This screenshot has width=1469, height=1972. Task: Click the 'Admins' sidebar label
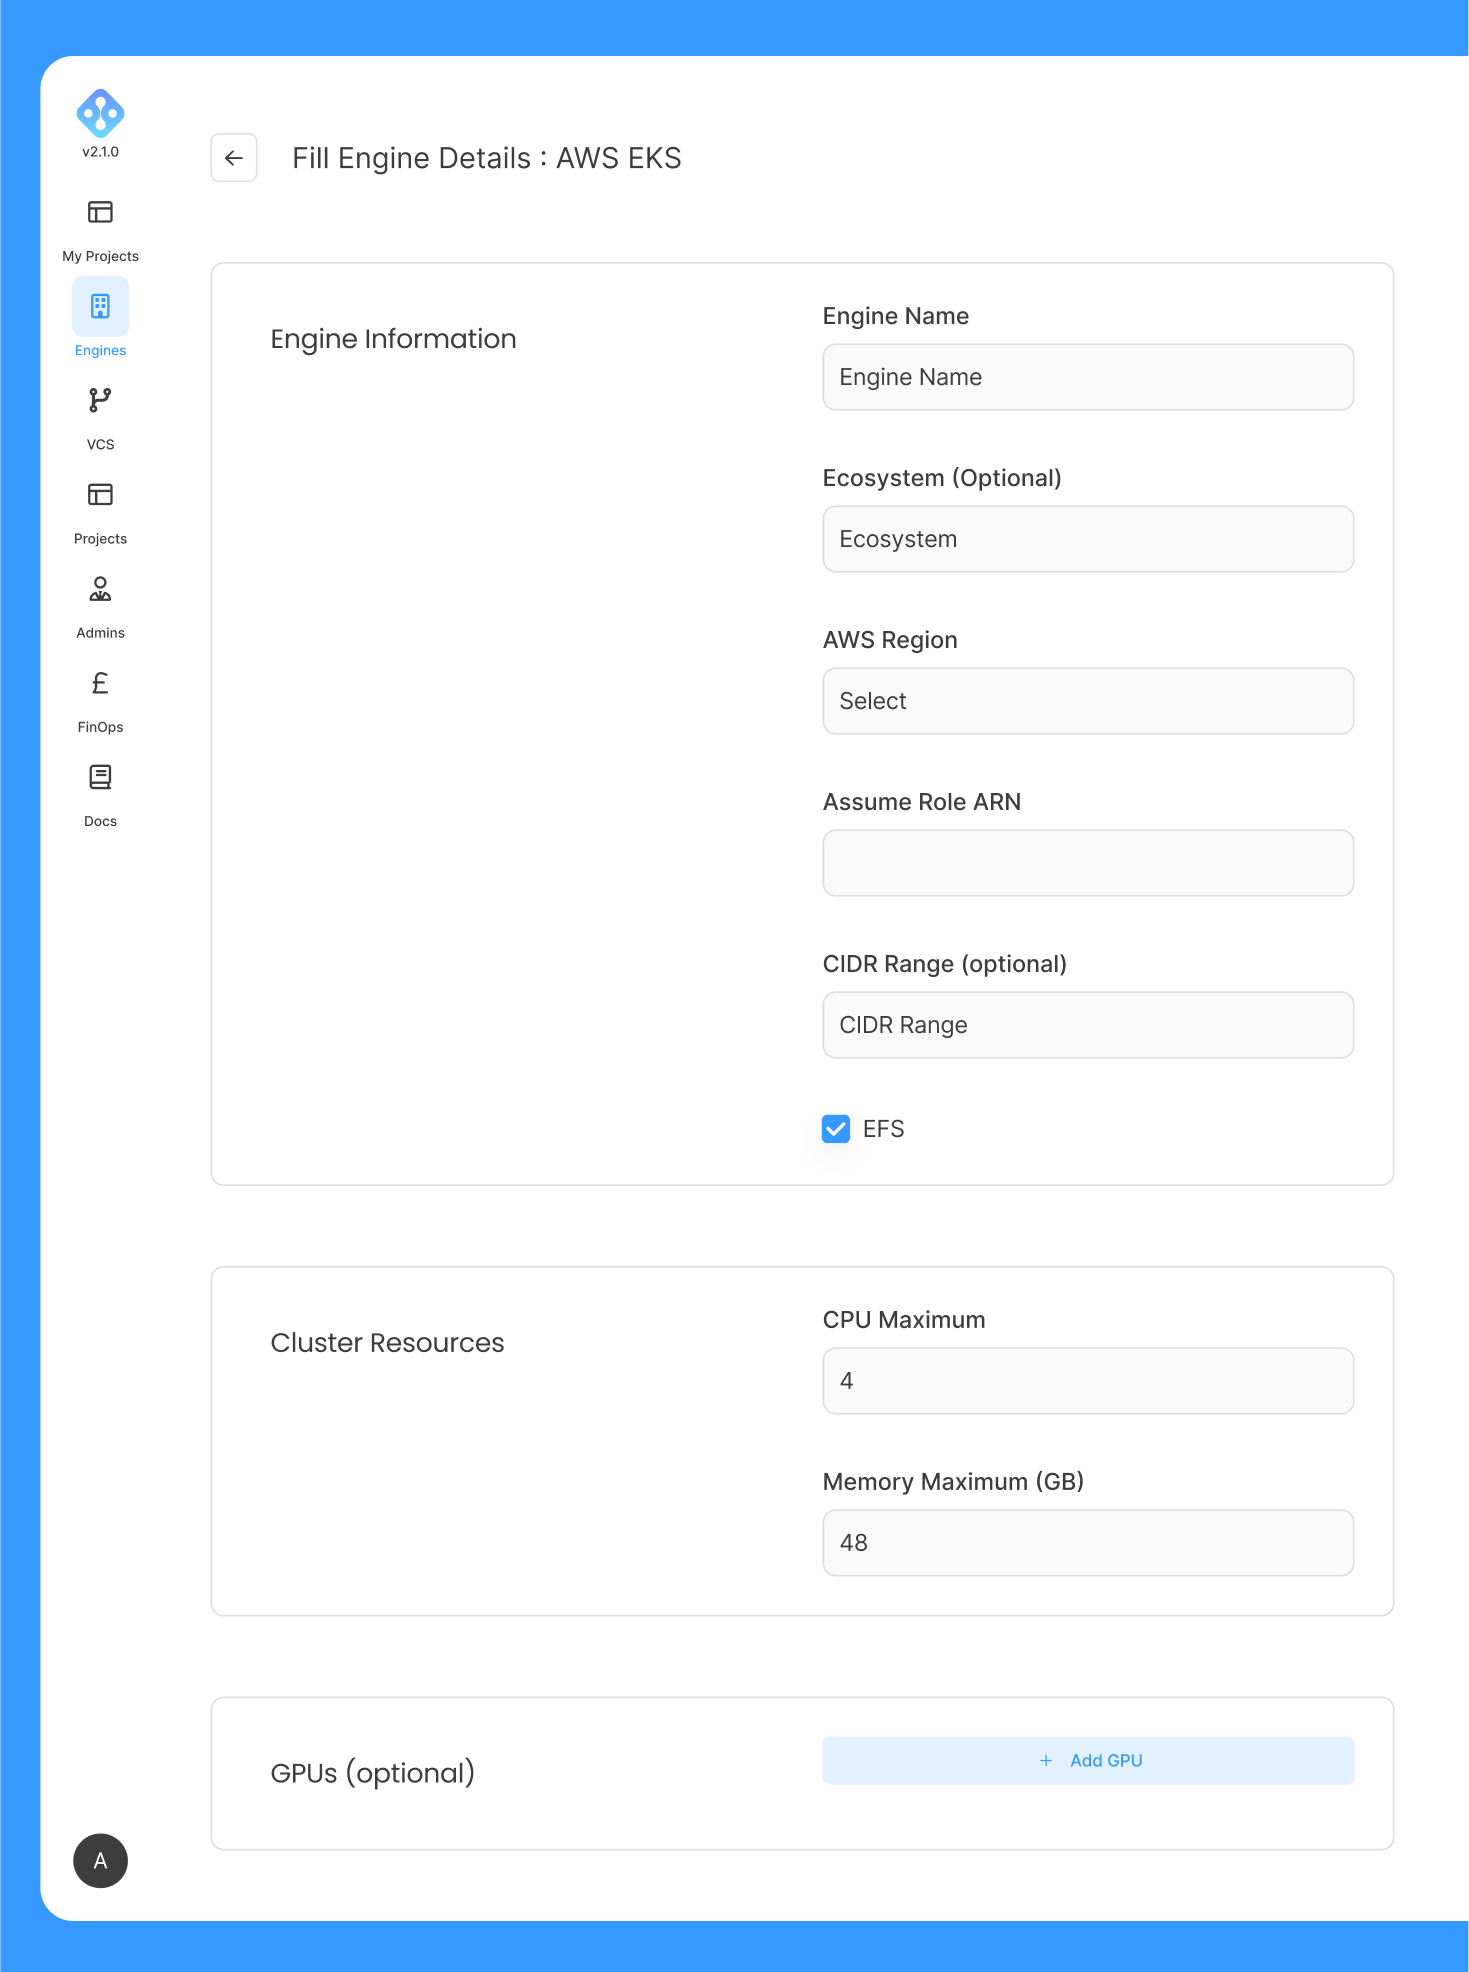tap(100, 633)
